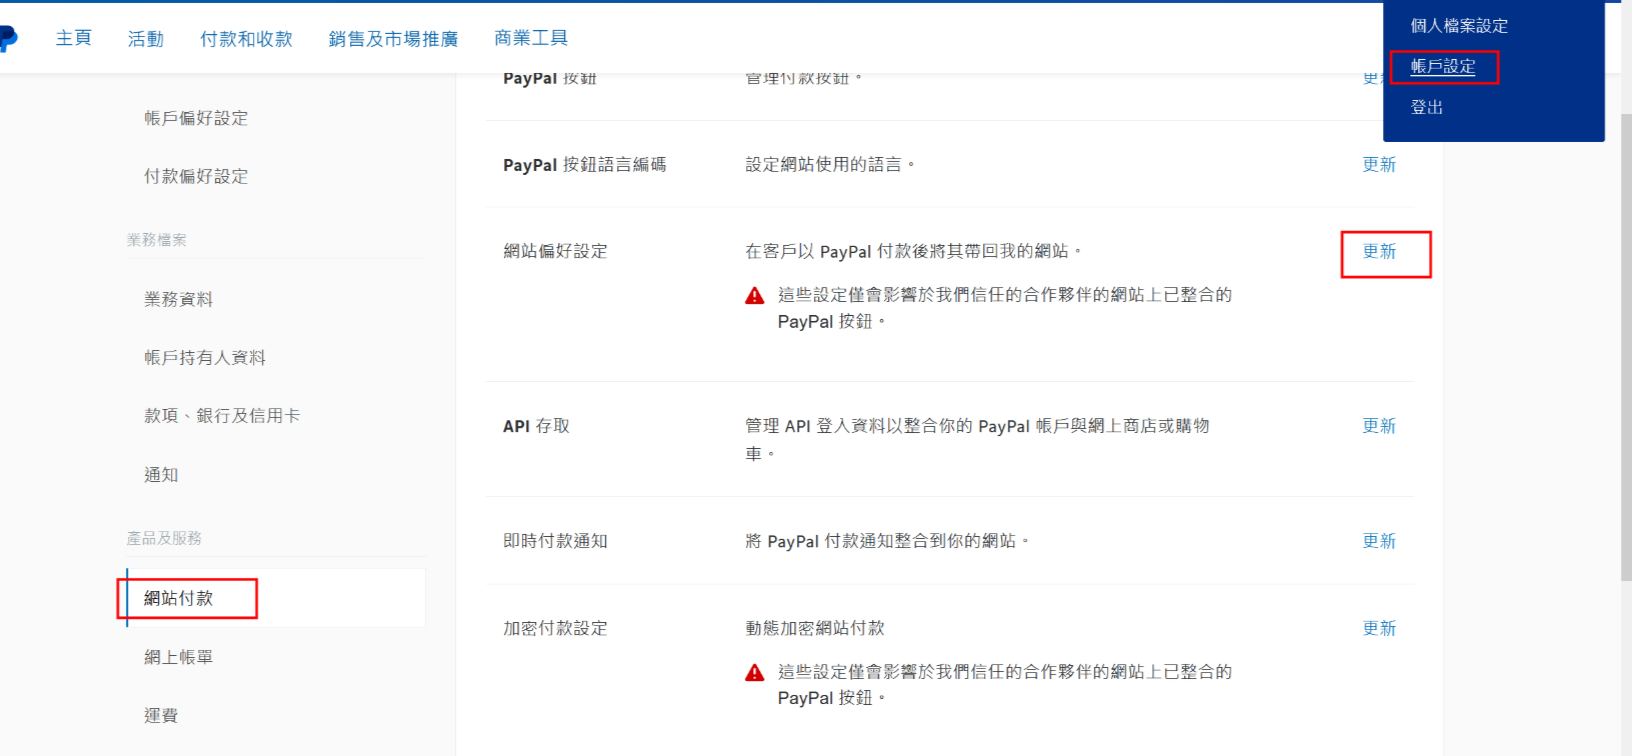This screenshot has height=756, width=1632.
Task: Open 帳戶偏好設定 in the sidebar
Action: [x=196, y=118]
